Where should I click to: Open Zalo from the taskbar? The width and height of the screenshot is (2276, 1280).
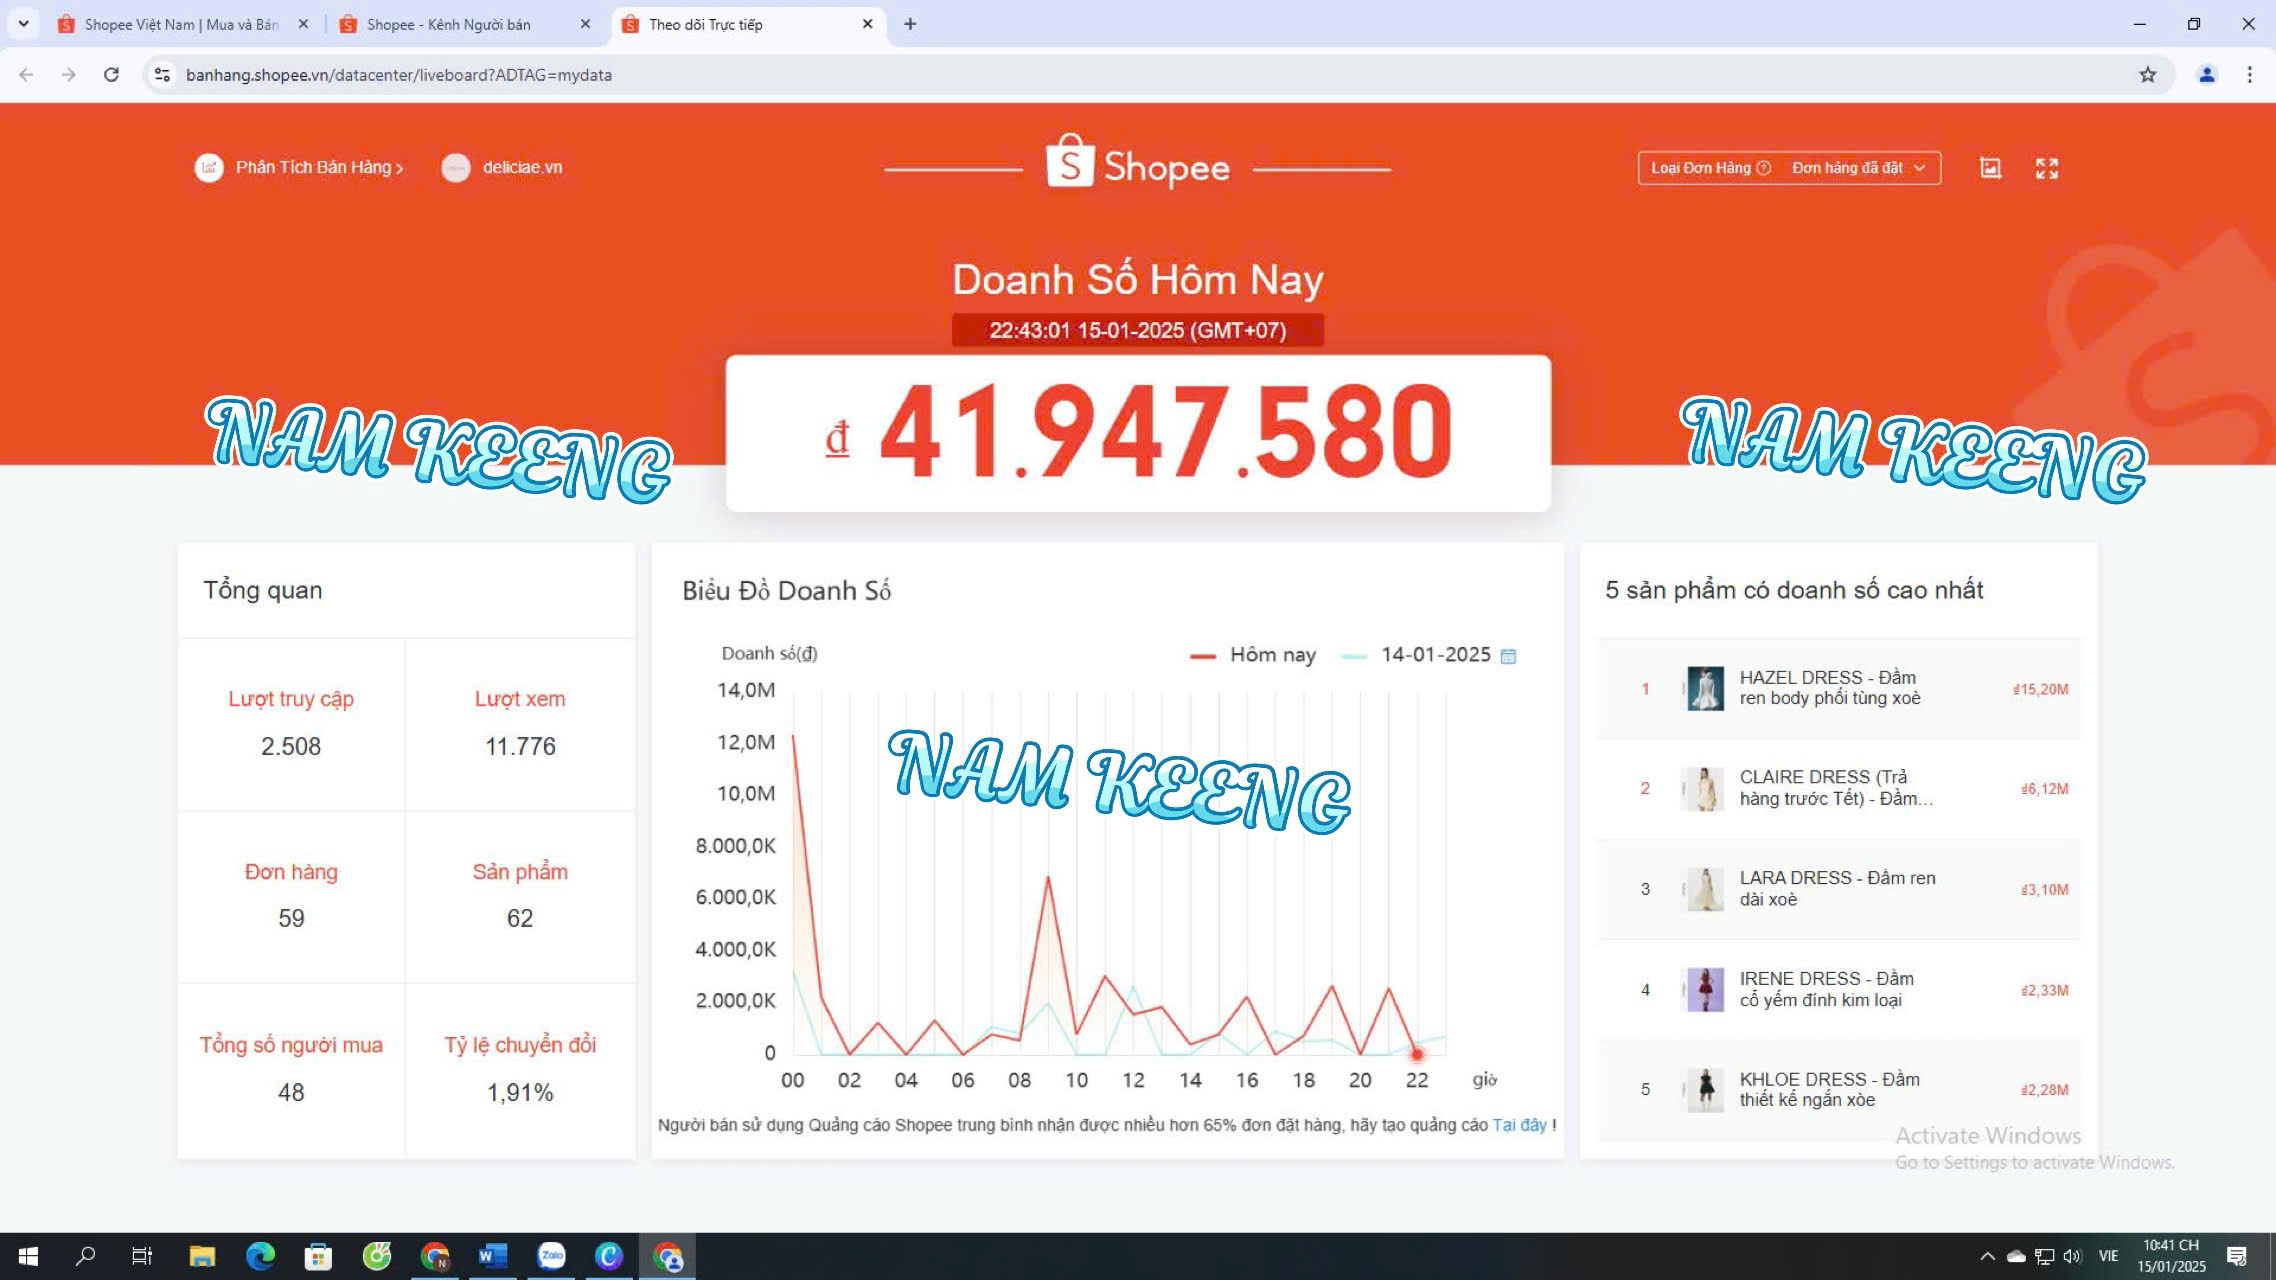(551, 1256)
